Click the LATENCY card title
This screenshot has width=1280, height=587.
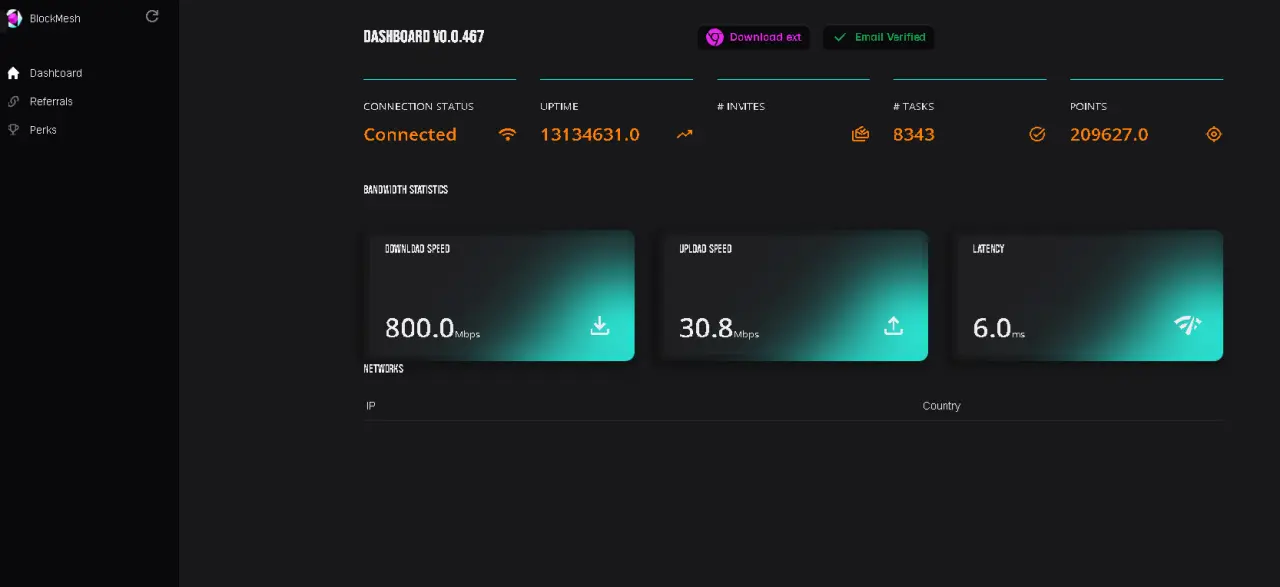(988, 249)
